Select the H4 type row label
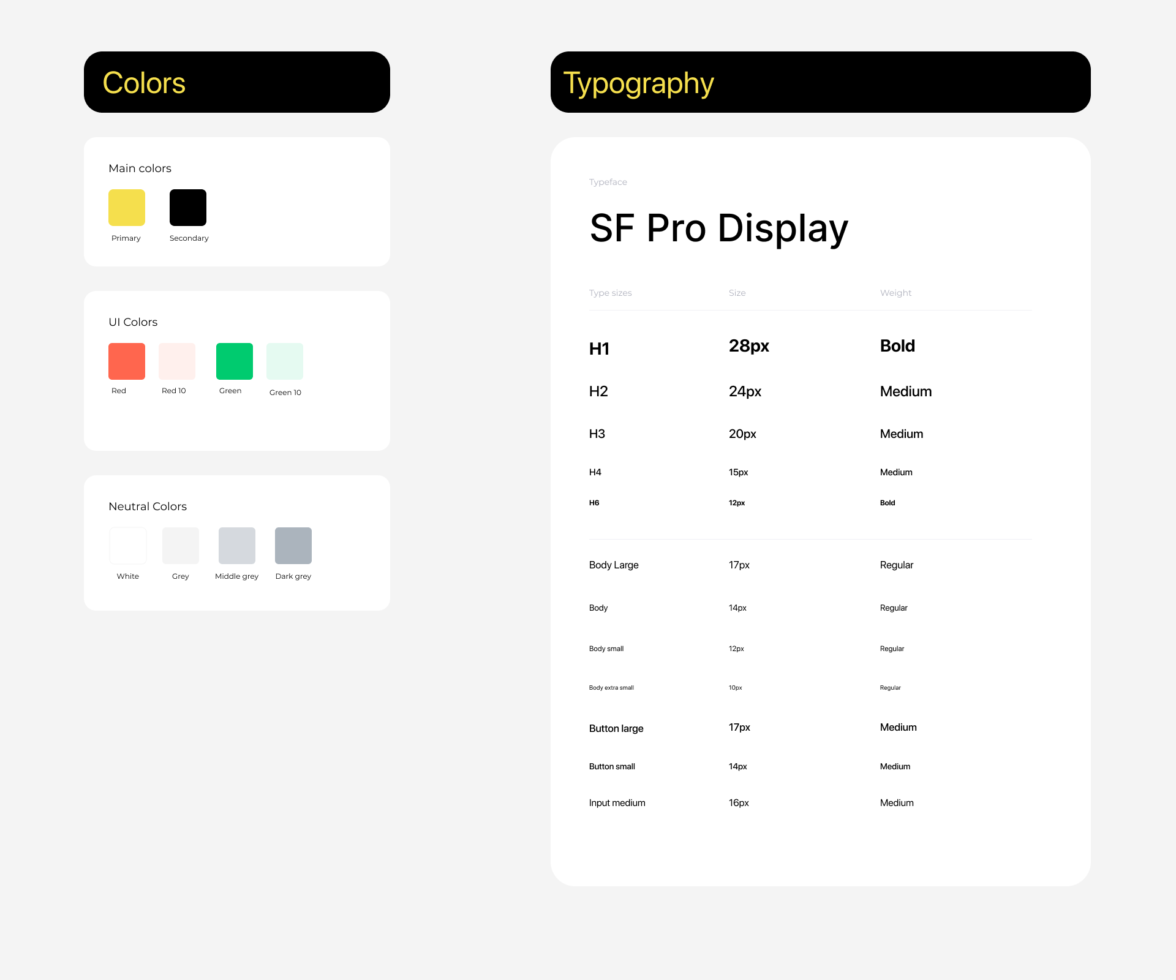The image size is (1176, 980). pyautogui.click(x=596, y=472)
